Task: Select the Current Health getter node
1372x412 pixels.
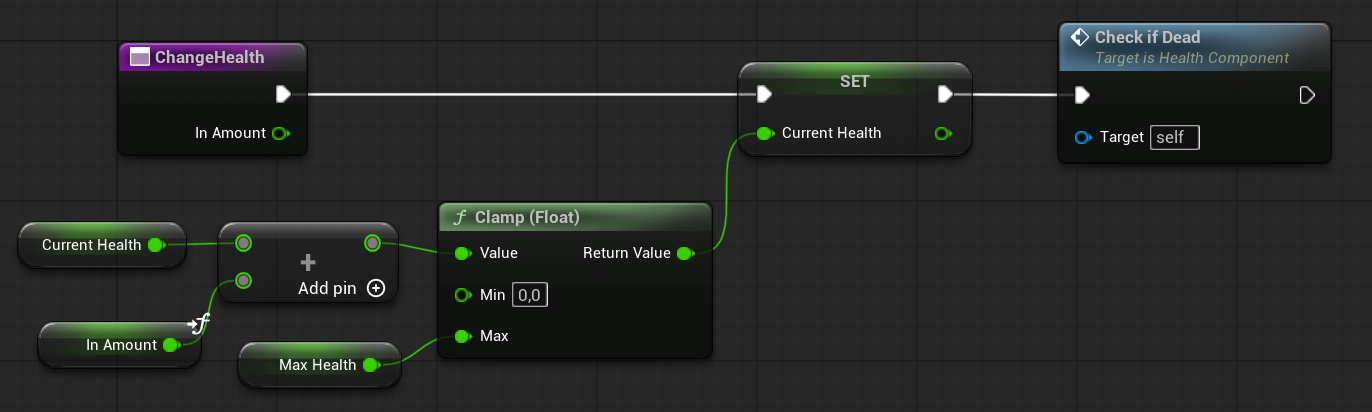Action: pos(92,245)
